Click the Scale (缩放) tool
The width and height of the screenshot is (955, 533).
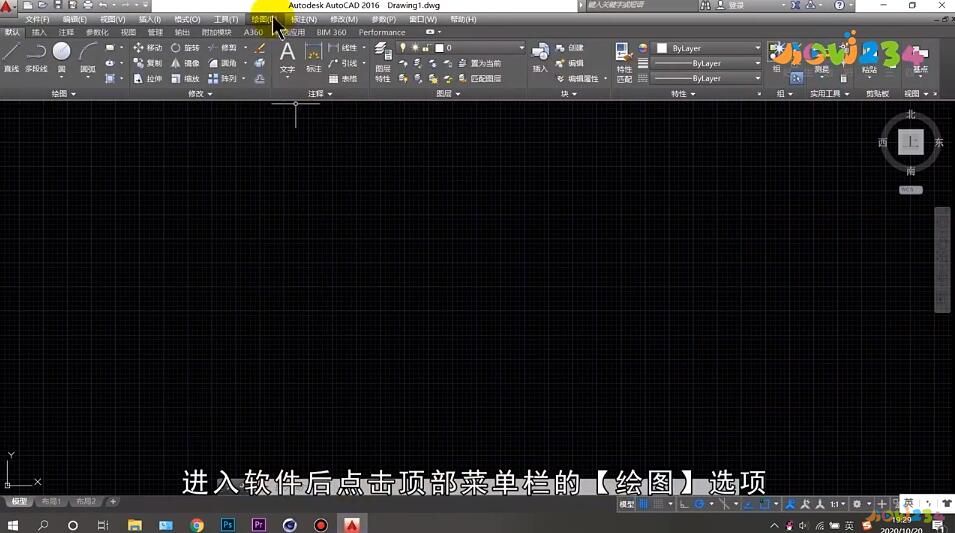tap(185, 79)
